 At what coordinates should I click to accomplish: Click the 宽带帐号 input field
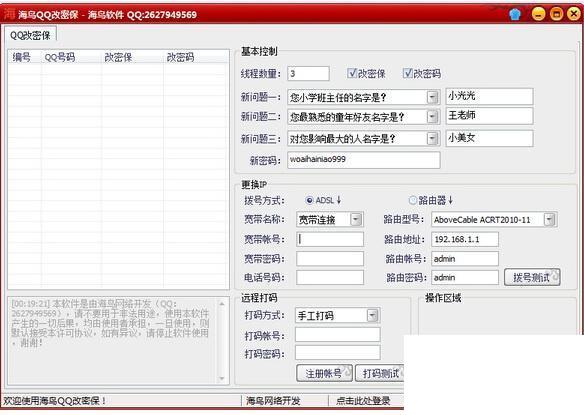pyautogui.click(x=330, y=239)
